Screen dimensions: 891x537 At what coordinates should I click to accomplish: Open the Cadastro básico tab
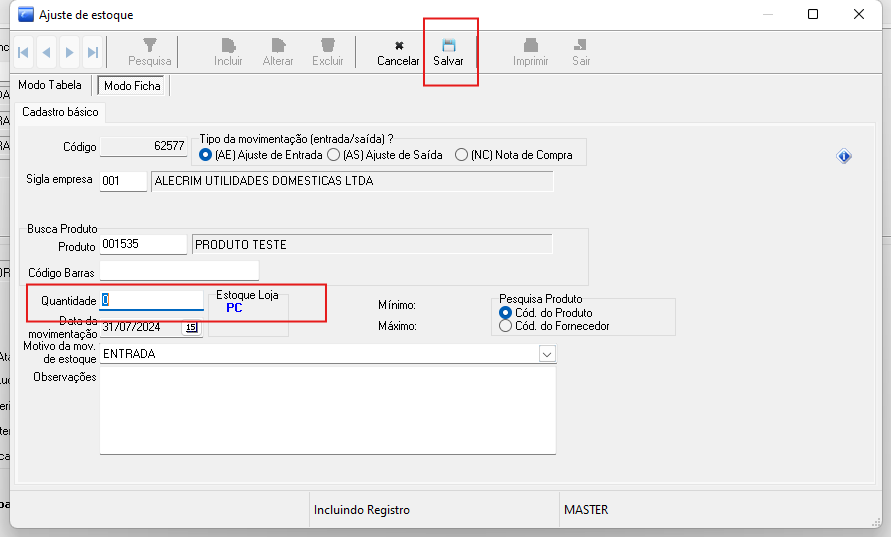click(x=60, y=112)
